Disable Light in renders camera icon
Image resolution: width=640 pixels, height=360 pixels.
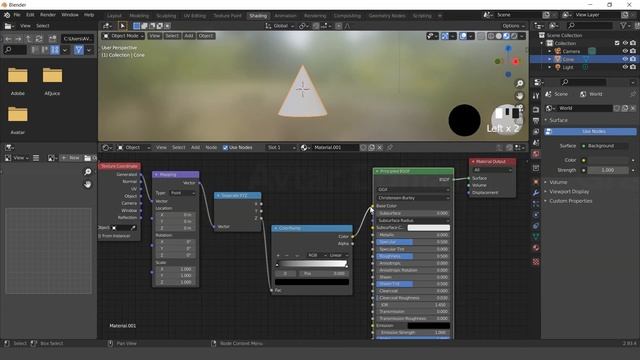[x=633, y=67]
